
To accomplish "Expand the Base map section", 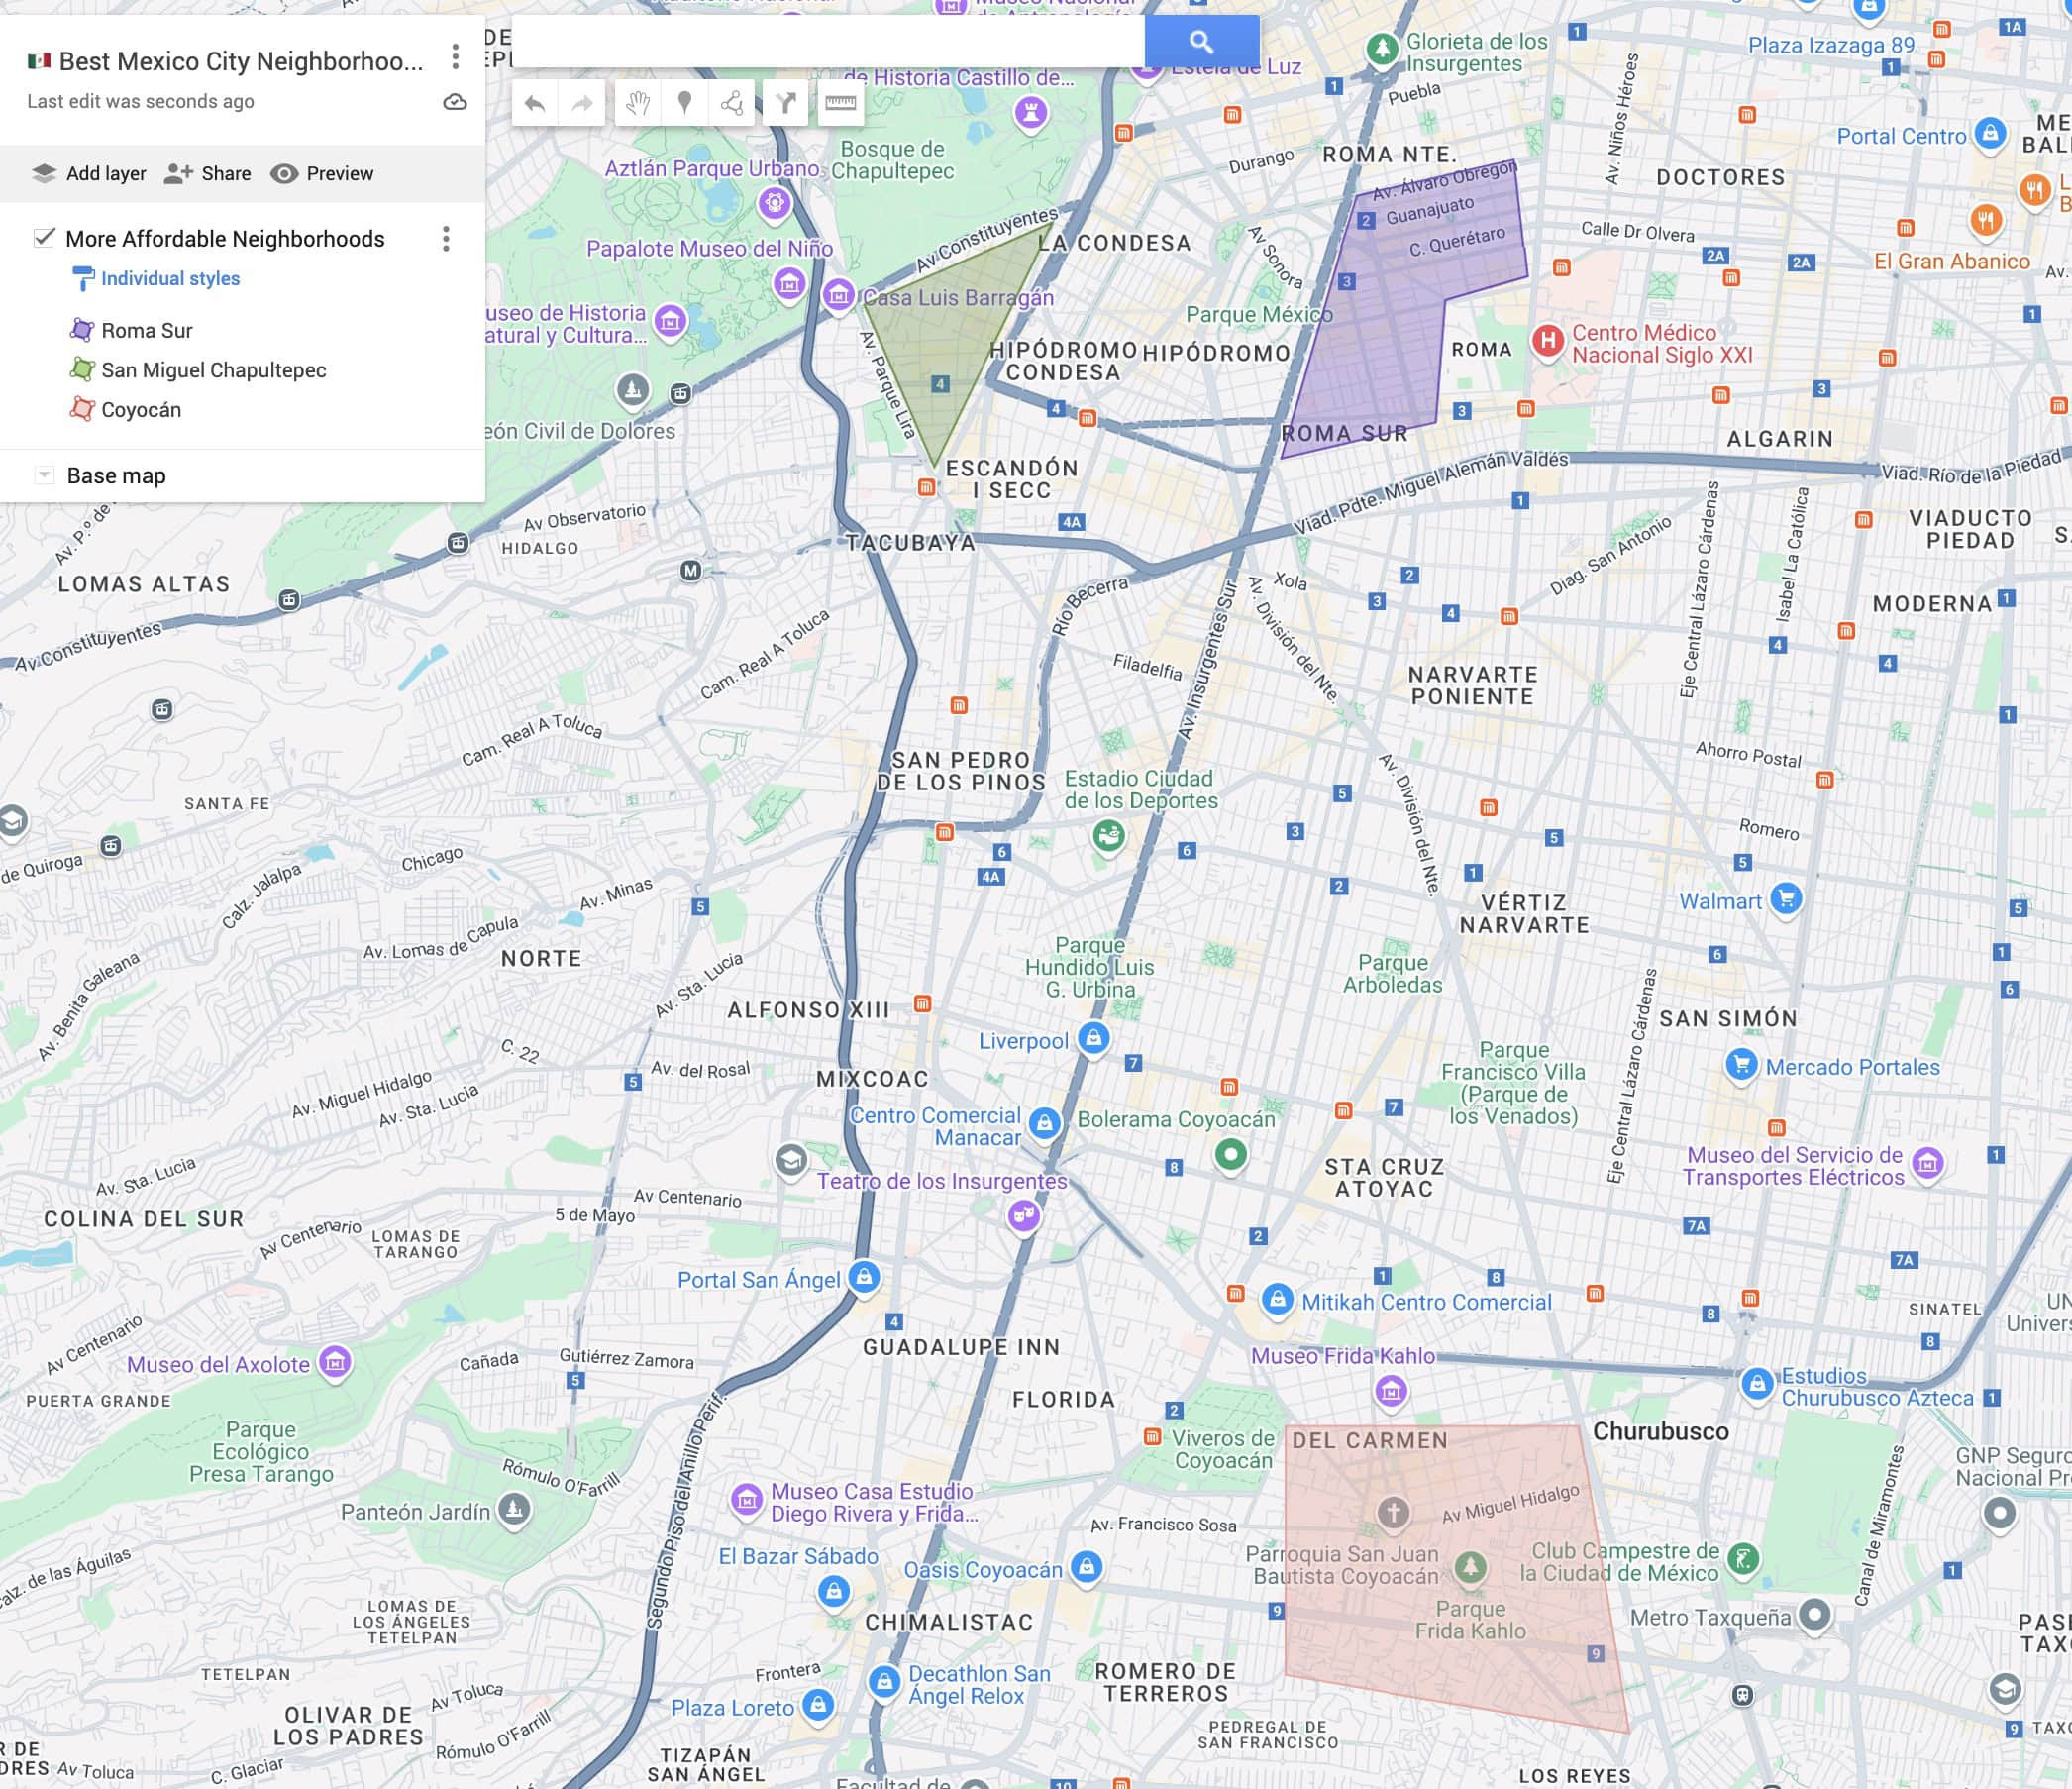I will pyautogui.click(x=44, y=475).
